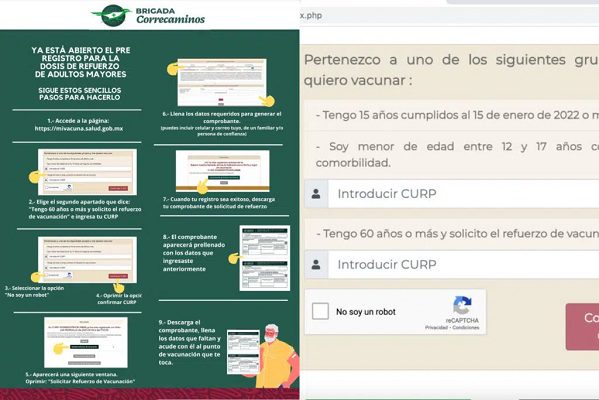Click step 9 "Descarga el comprobante" text
Viewport: 599px width, 400px height.
coord(189,342)
